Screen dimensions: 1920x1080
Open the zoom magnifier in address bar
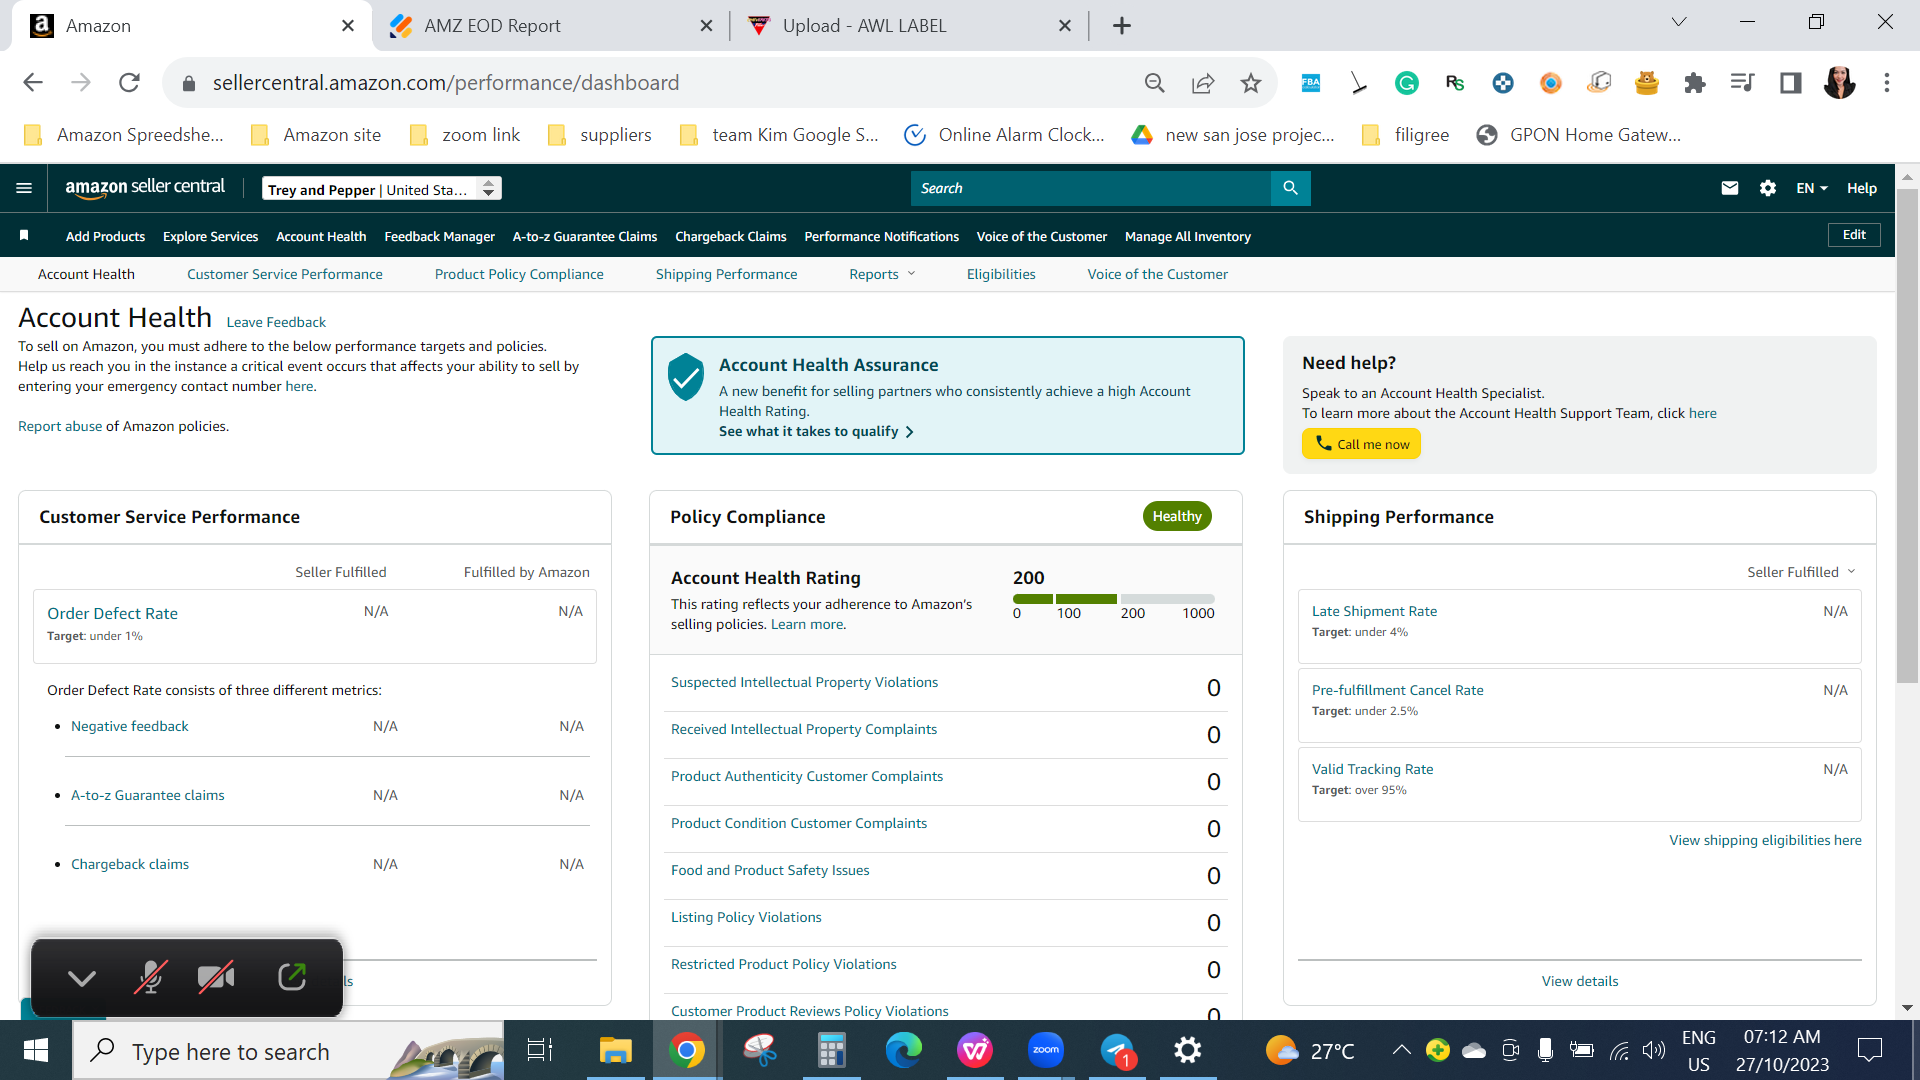(1155, 83)
